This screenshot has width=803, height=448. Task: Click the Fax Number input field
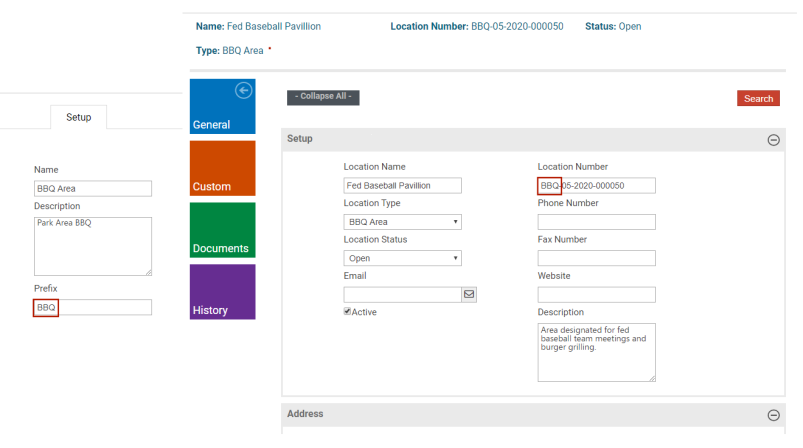(x=596, y=258)
